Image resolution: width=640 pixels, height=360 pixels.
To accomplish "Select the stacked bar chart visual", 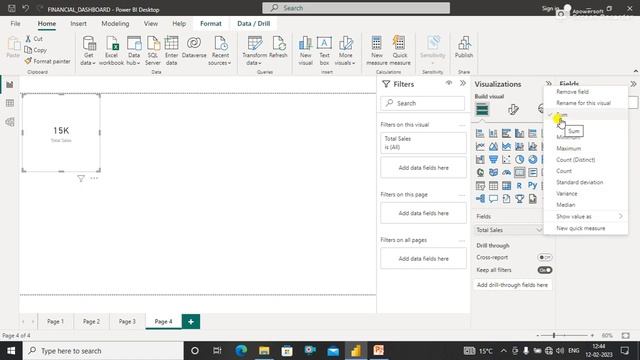I will tap(480, 133).
